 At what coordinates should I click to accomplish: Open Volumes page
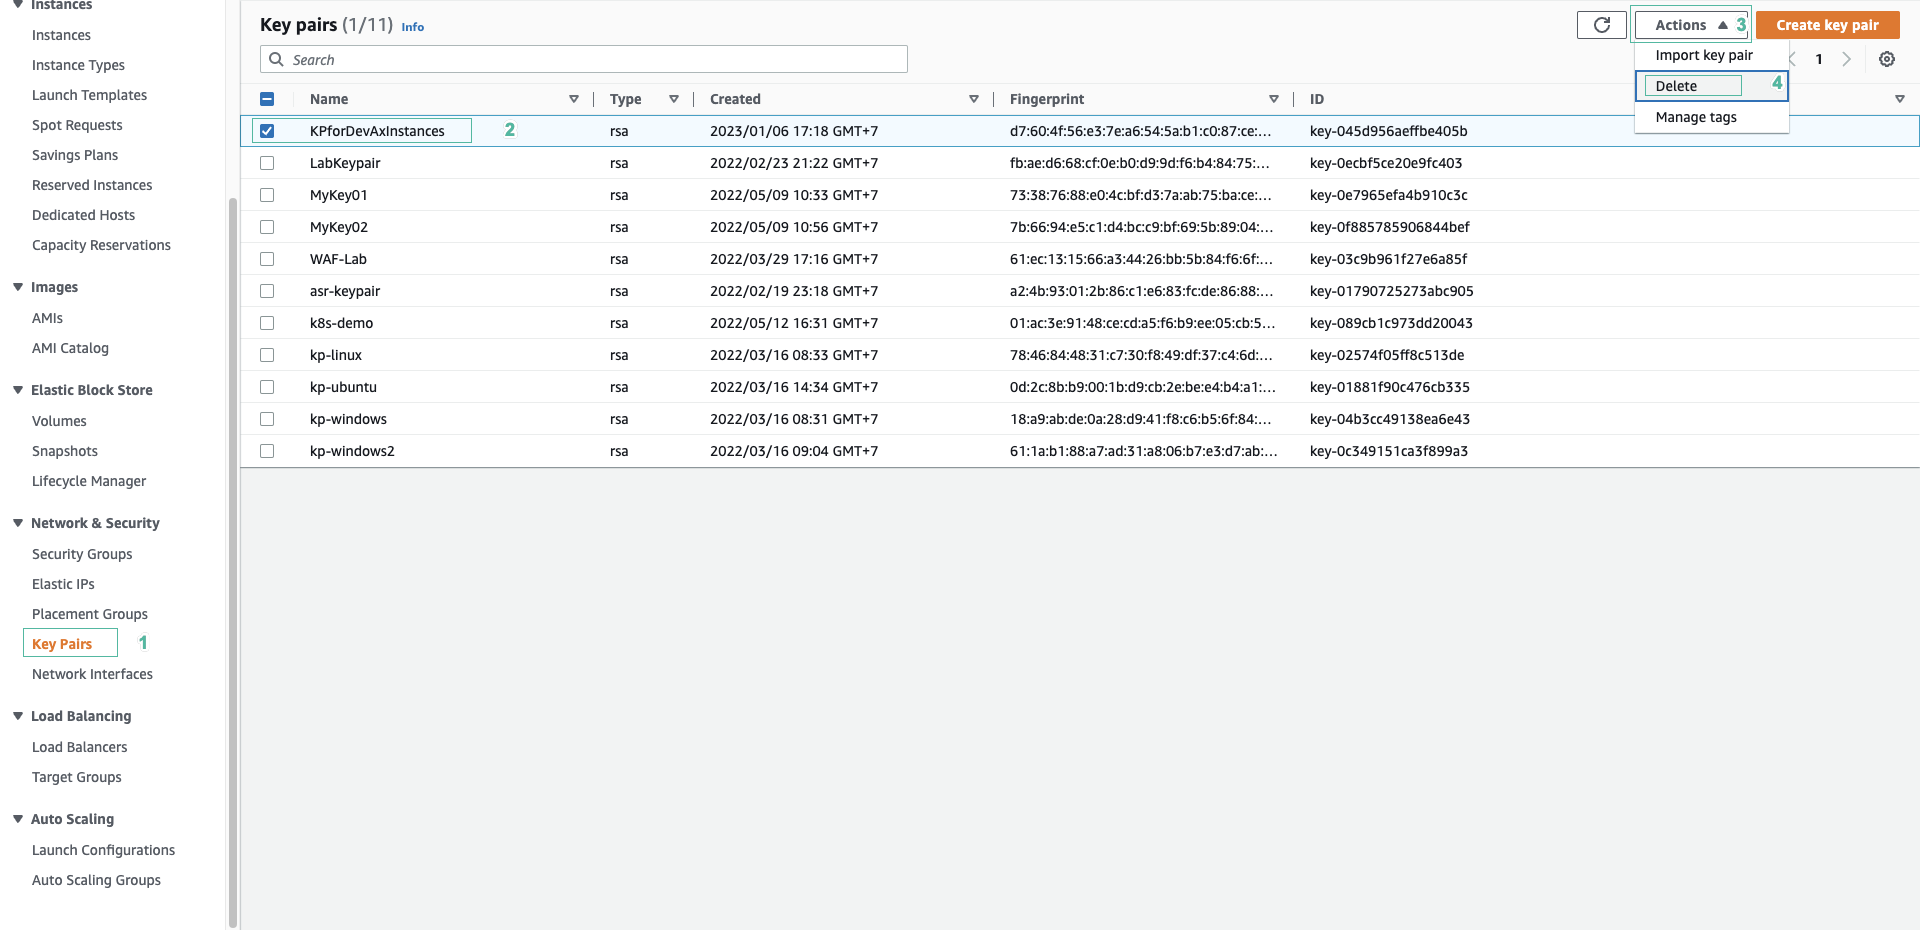(x=59, y=421)
